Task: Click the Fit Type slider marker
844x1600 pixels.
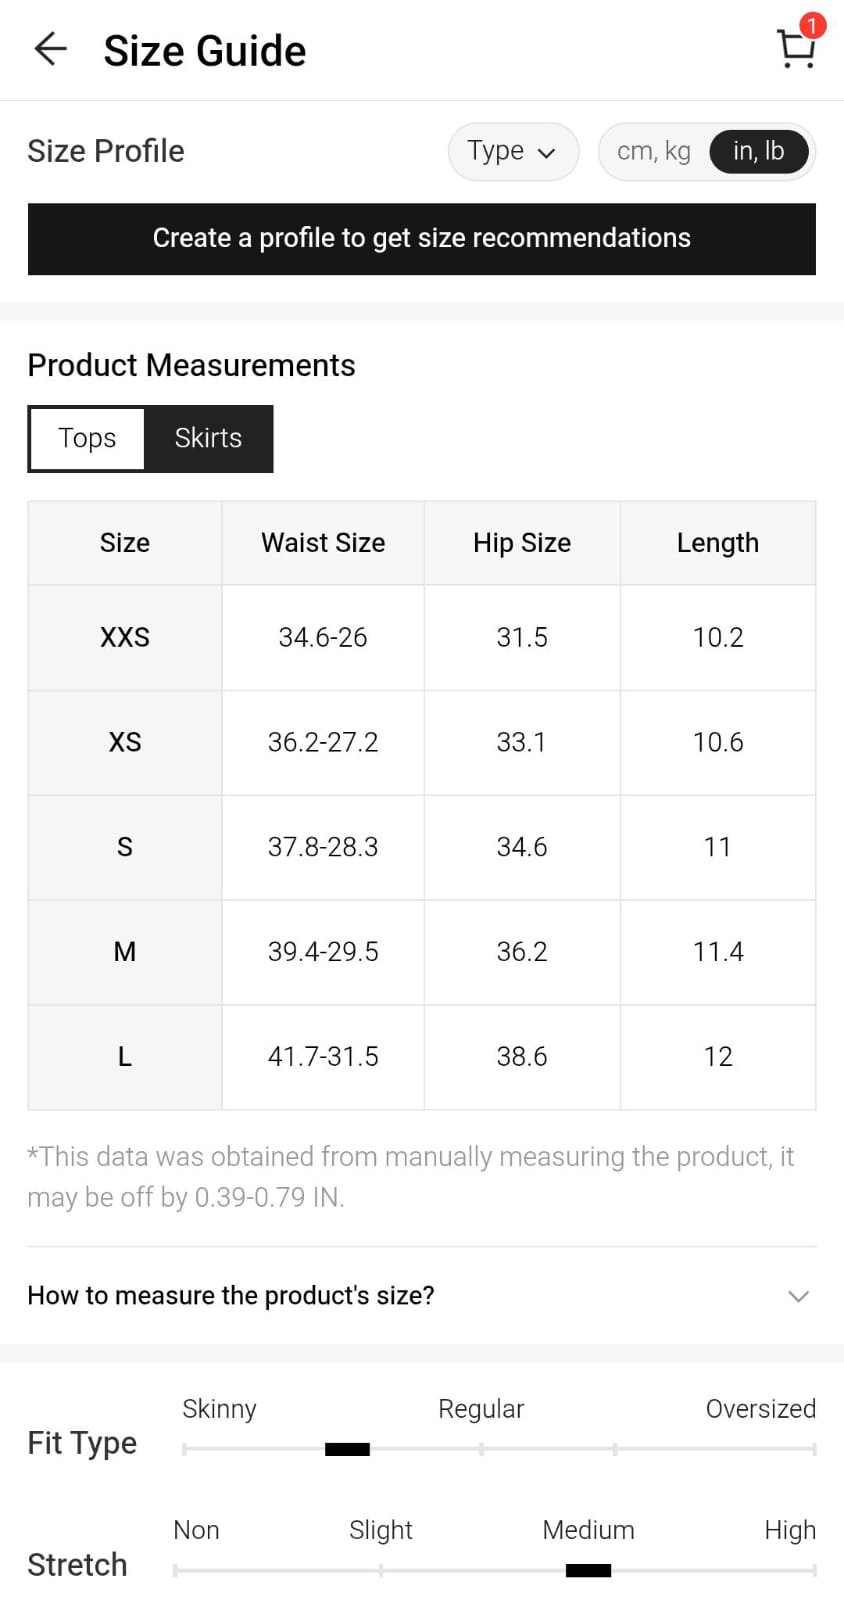Action: click(x=347, y=1449)
